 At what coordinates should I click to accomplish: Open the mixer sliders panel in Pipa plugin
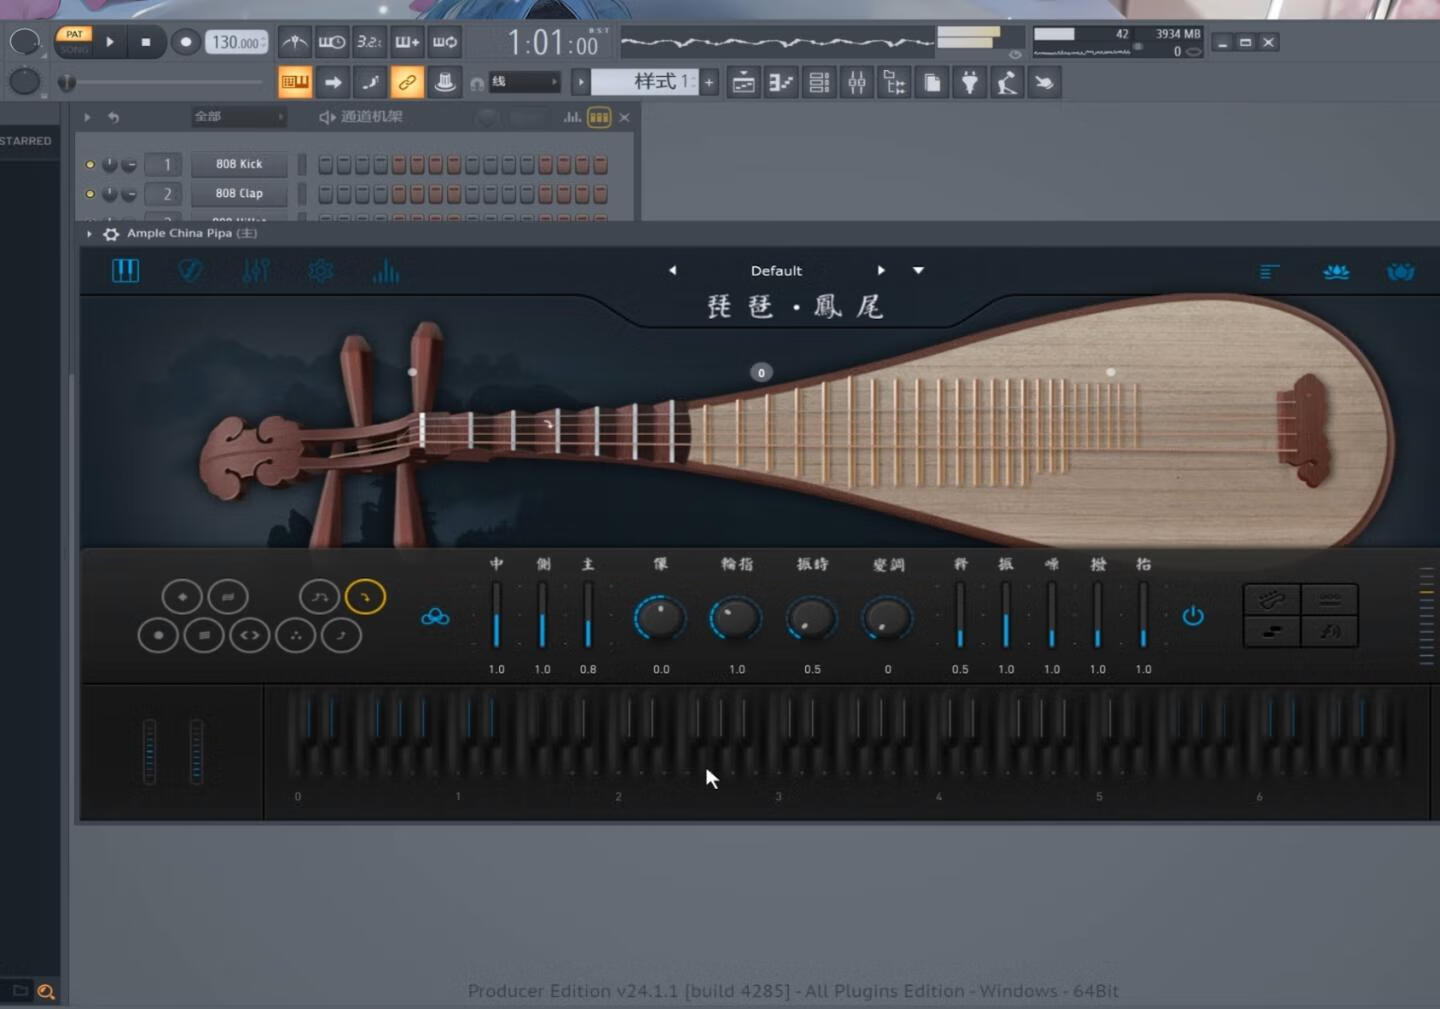(255, 271)
